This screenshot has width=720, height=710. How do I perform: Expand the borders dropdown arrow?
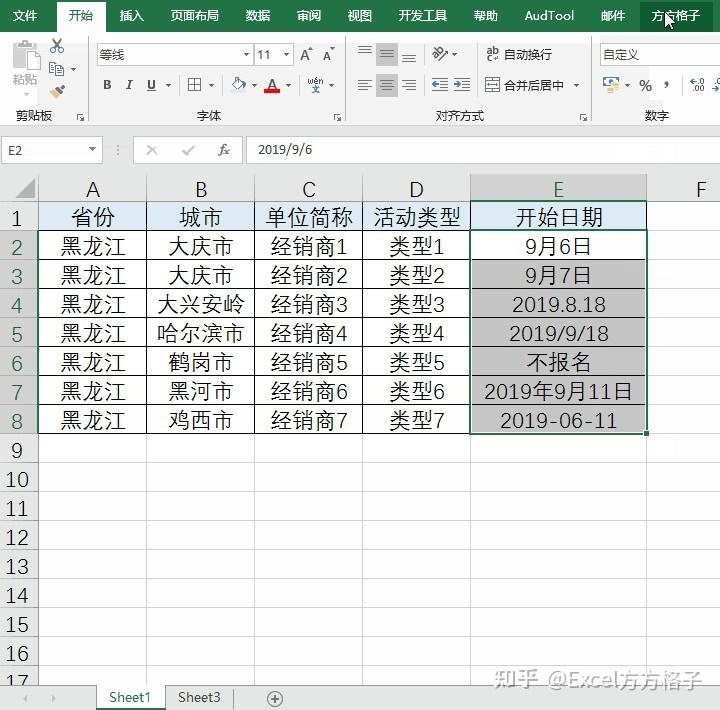[x=211, y=85]
